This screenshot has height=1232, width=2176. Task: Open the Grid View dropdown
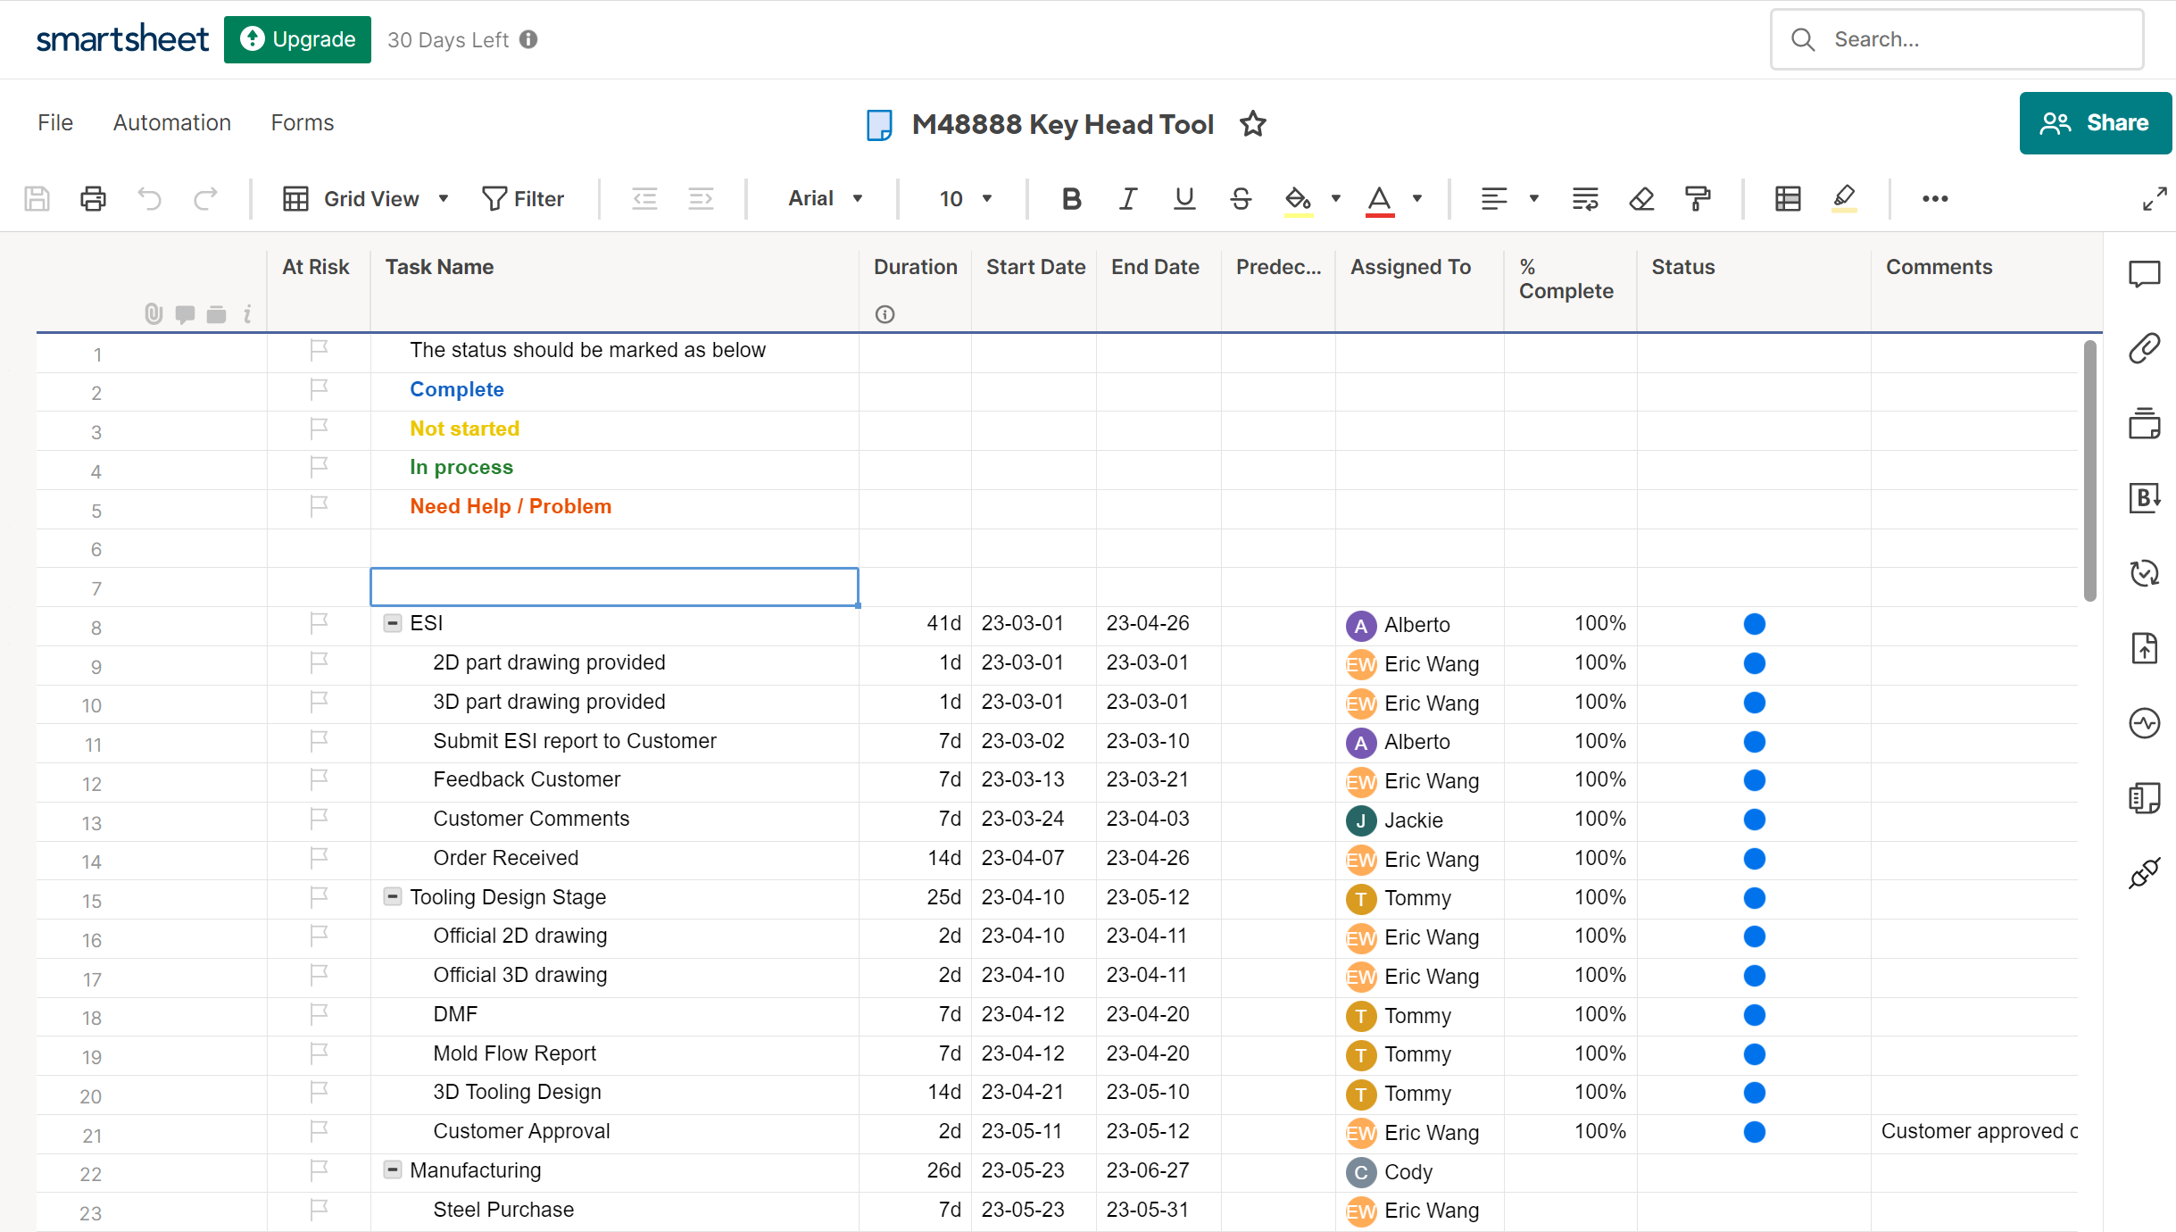367,199
